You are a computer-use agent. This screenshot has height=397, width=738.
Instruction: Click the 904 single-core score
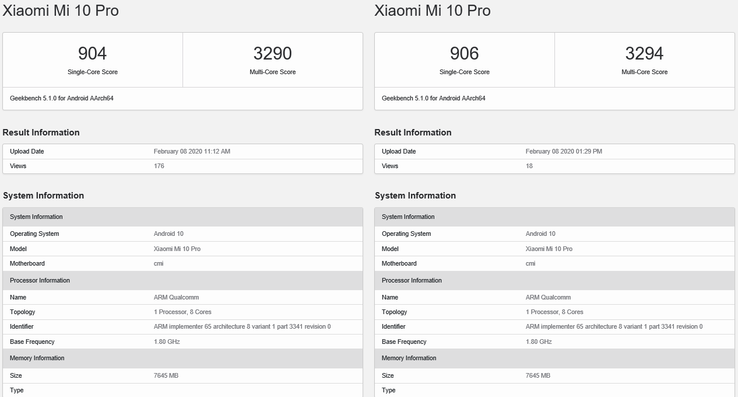coord(92,53)
